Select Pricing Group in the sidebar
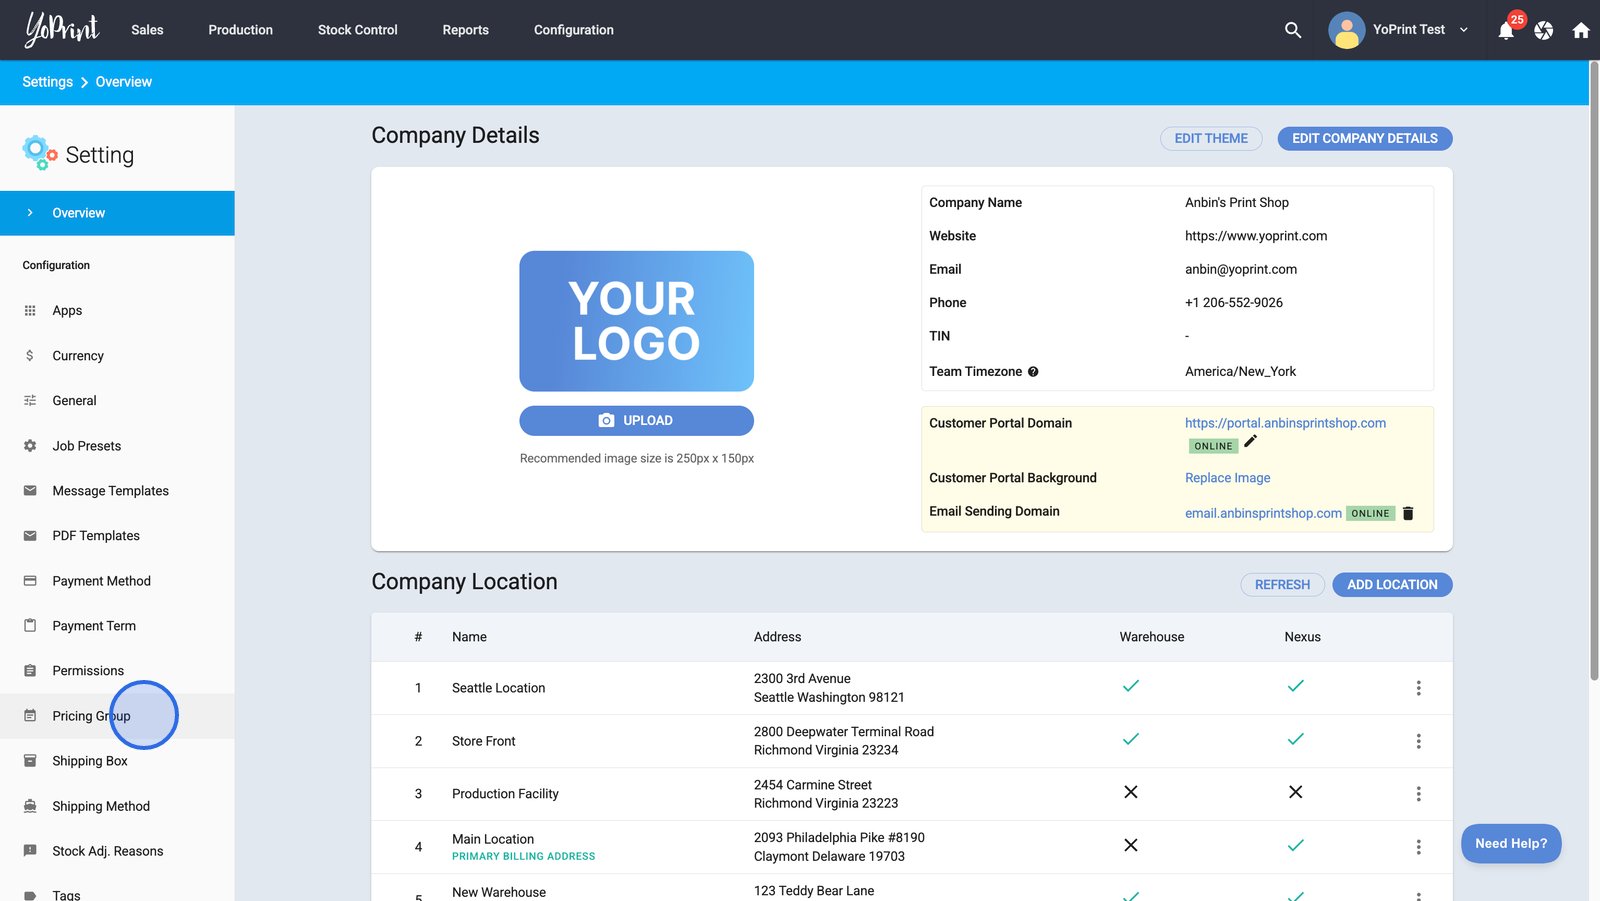 91,716
